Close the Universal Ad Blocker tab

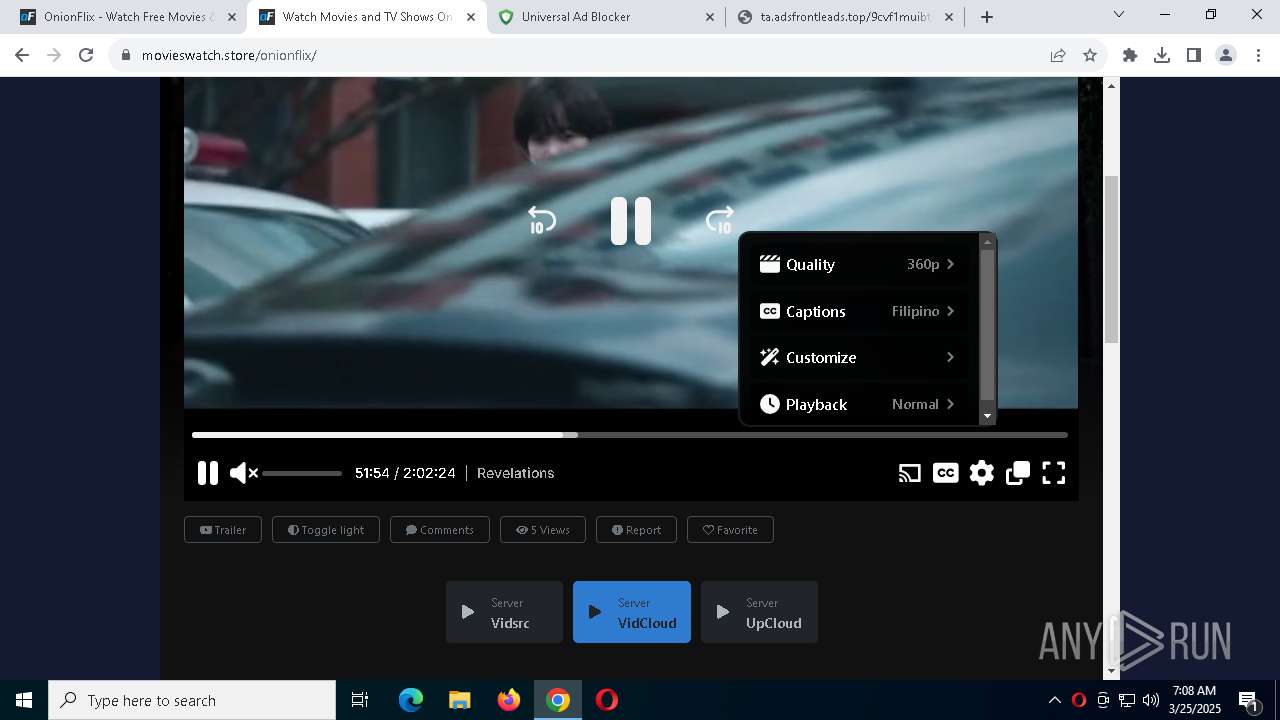pos(710,17)
